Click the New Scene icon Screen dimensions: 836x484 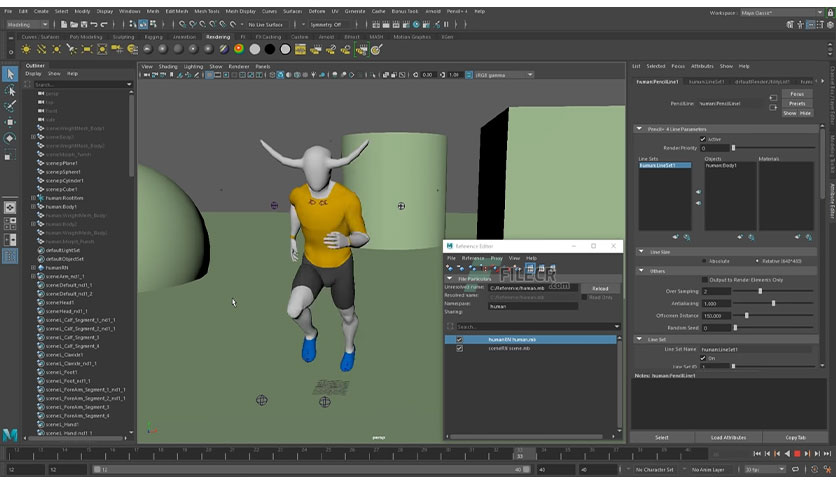point(63,25)
